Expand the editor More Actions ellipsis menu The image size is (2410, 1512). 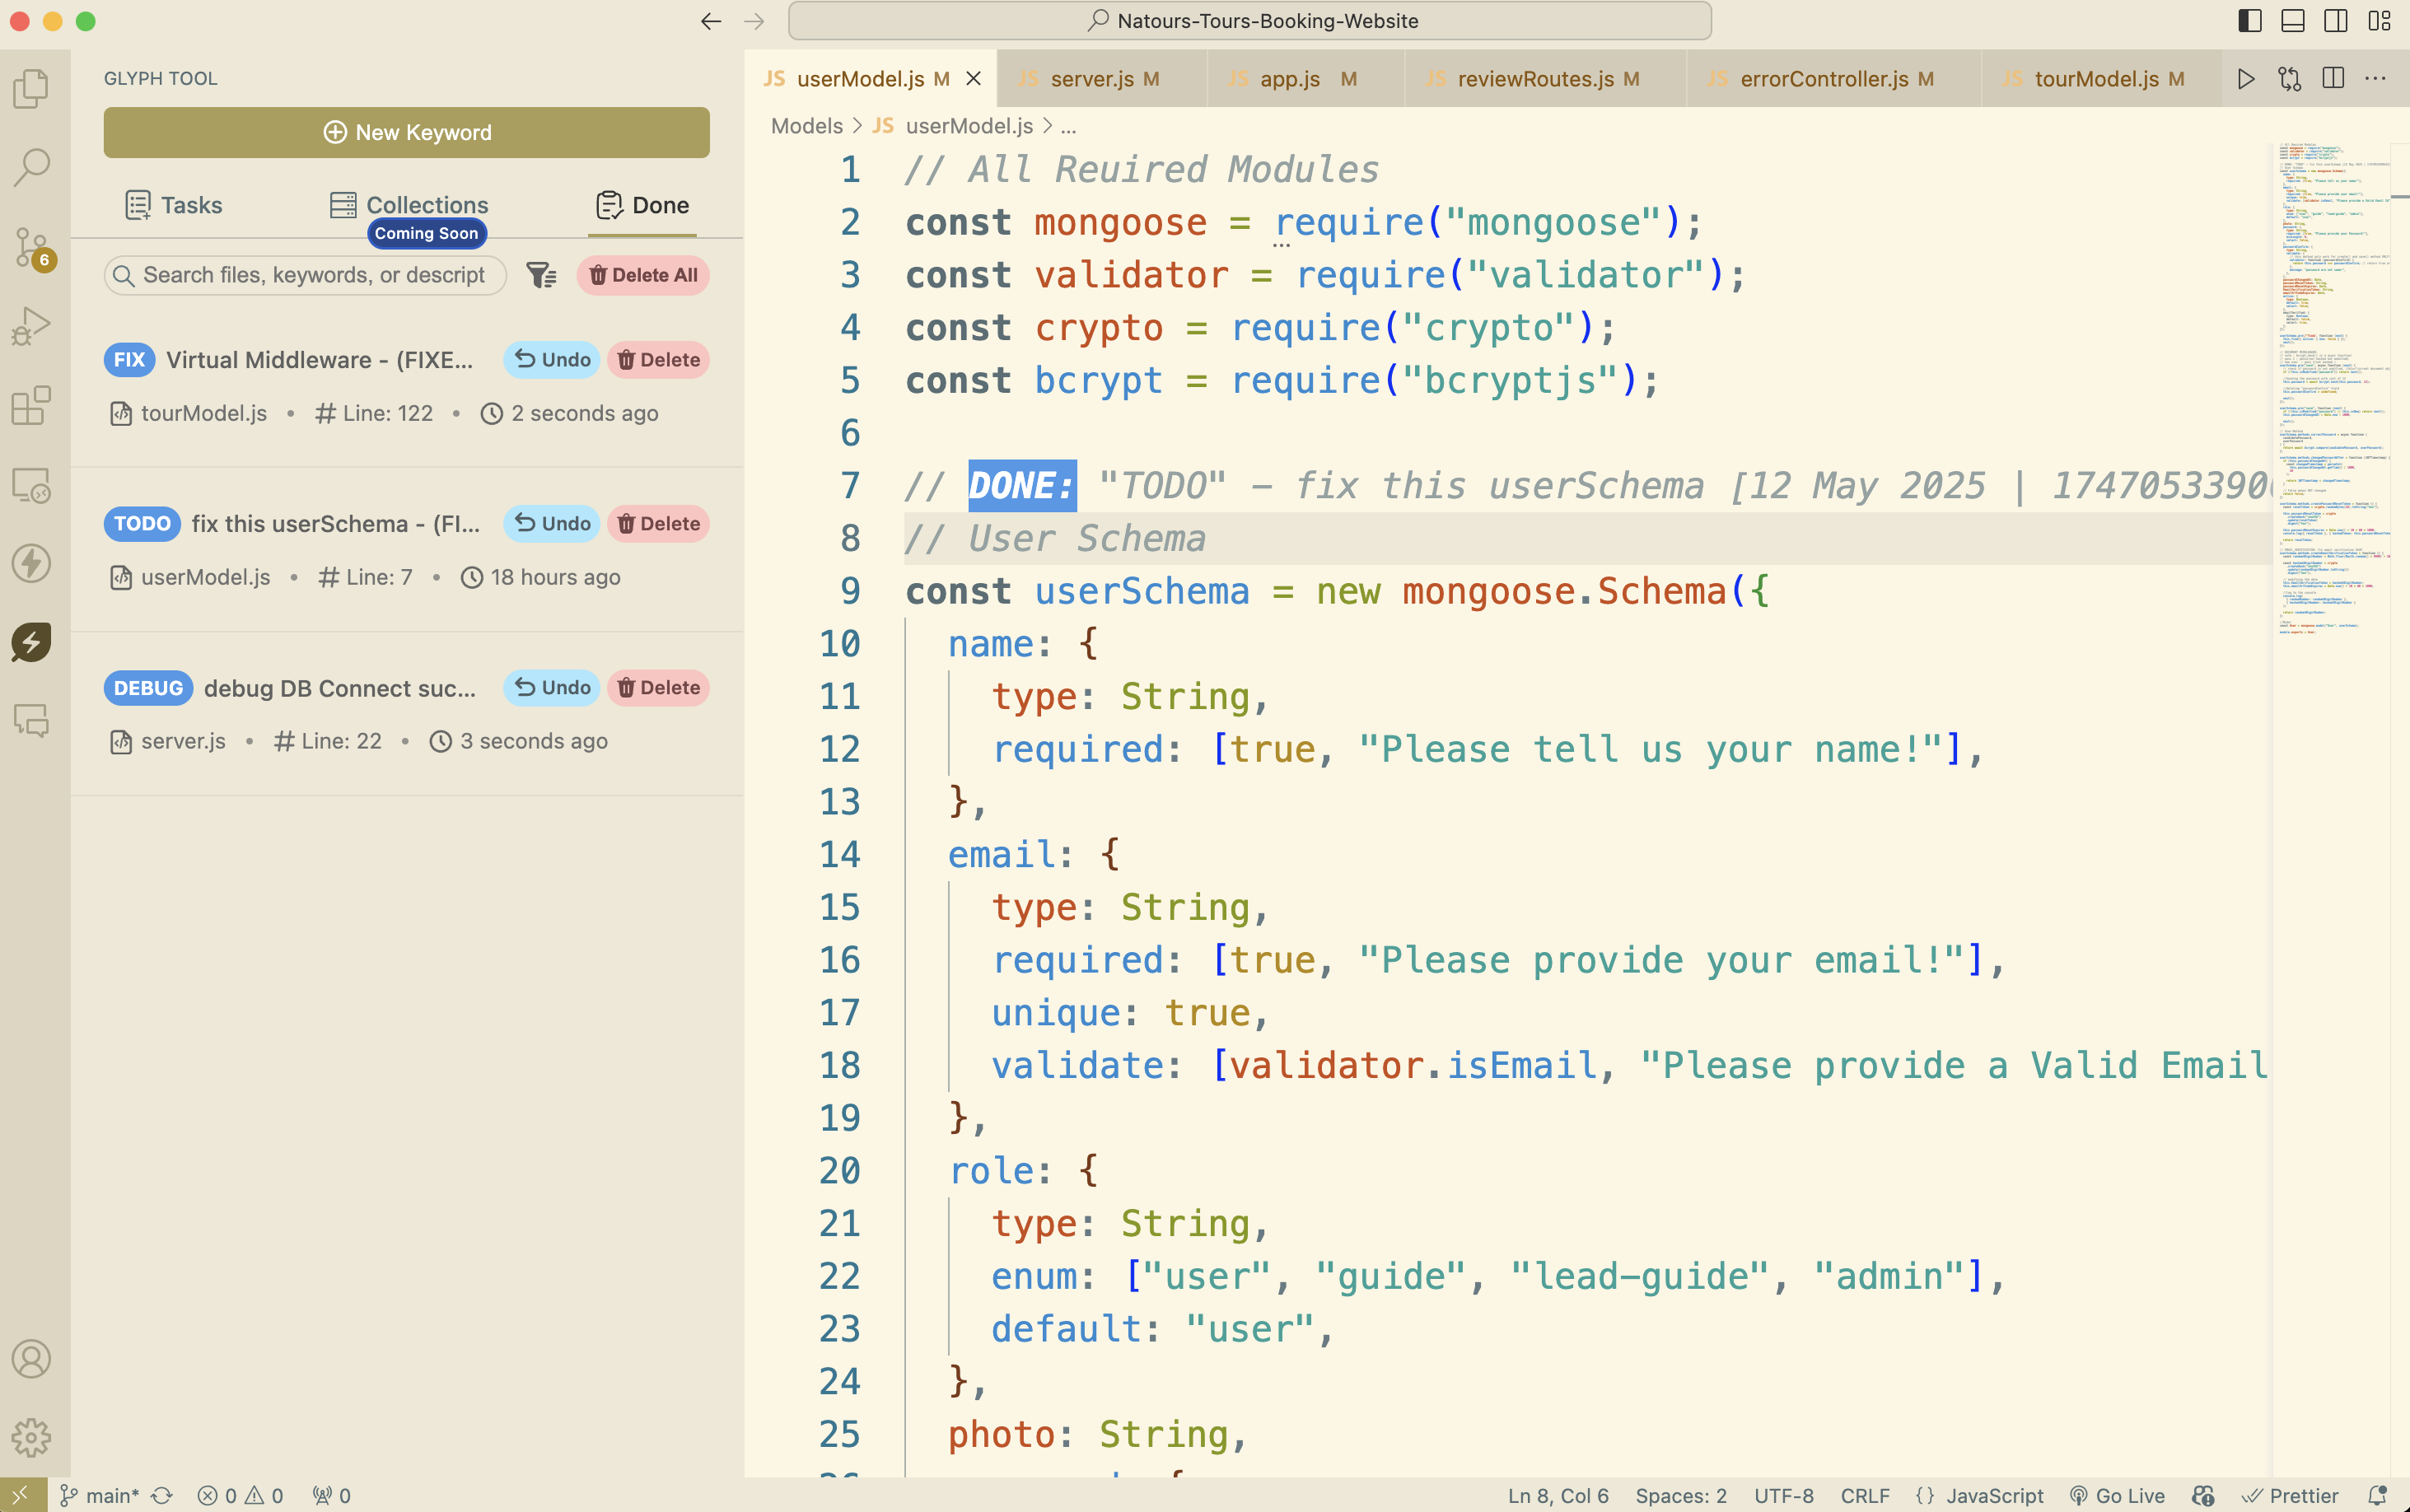pyautogui.click(x=2376, y=79)
